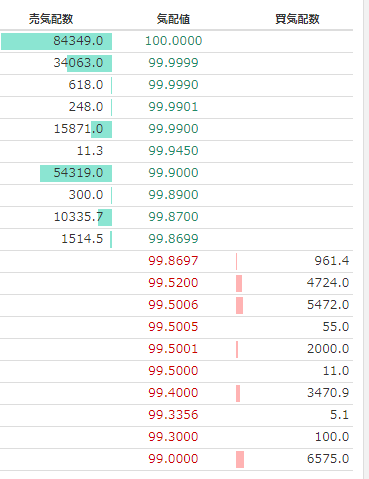Select ask price 99.8900

pyautogui.click(x=174, y=195)
